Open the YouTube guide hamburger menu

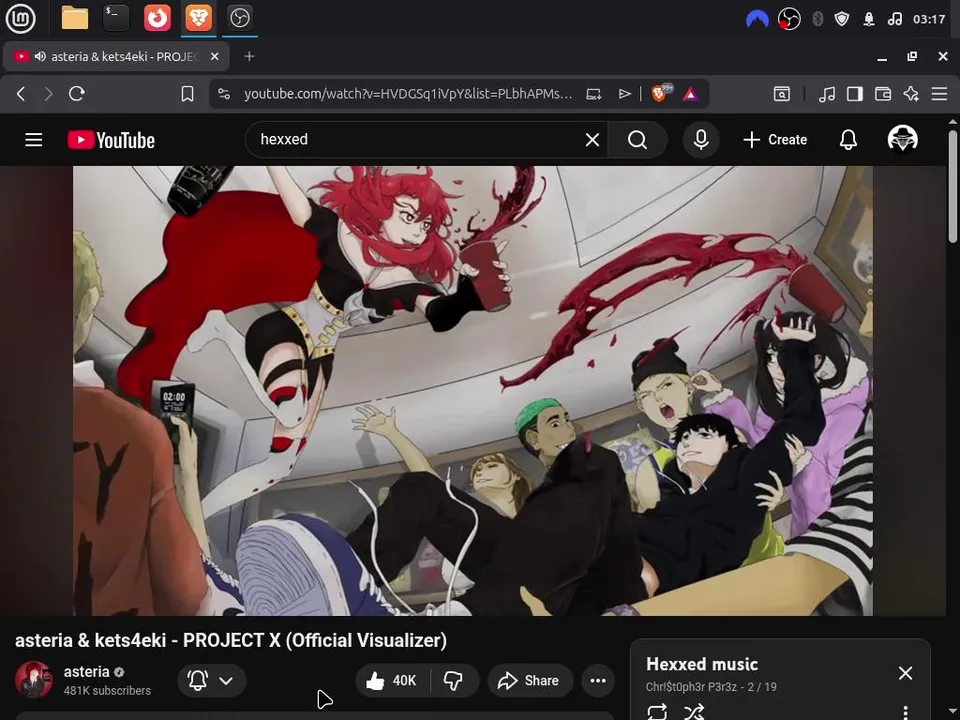click(34, 140)
